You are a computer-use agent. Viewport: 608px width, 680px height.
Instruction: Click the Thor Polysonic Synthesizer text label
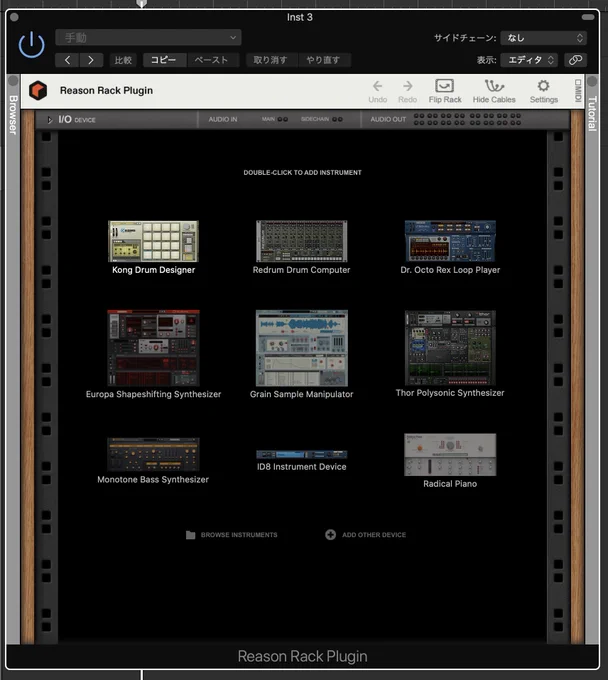[x=450, y=393]
